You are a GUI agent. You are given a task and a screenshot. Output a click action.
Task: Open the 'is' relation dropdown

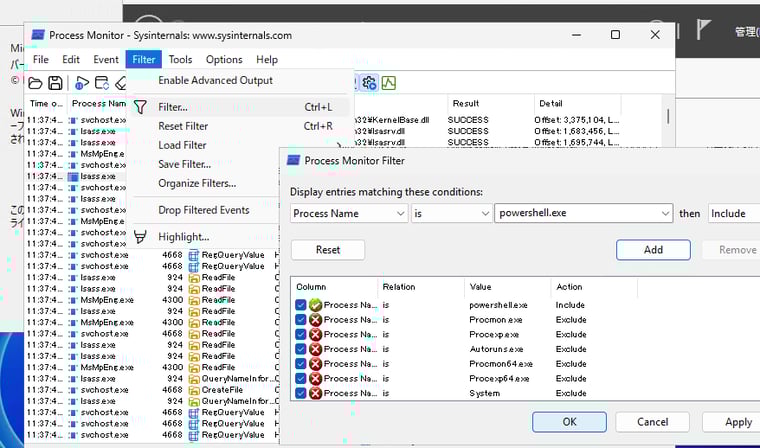[451, 213]
